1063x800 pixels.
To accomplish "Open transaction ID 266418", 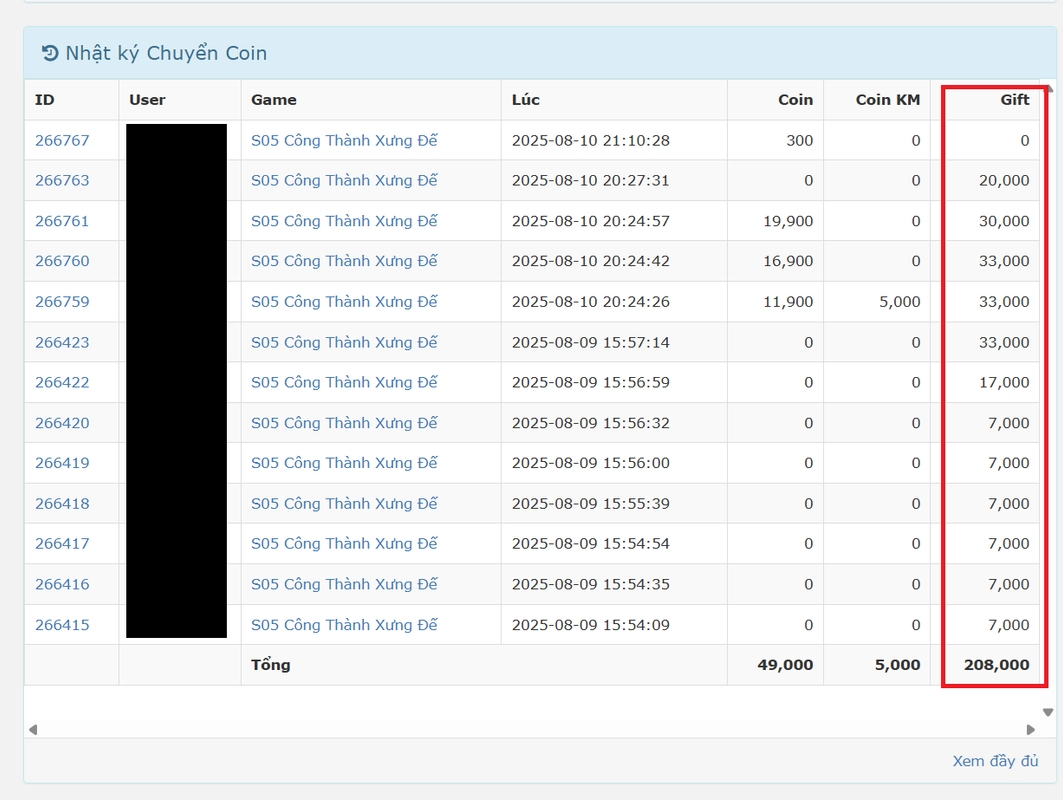I will [x=62, y=504].
